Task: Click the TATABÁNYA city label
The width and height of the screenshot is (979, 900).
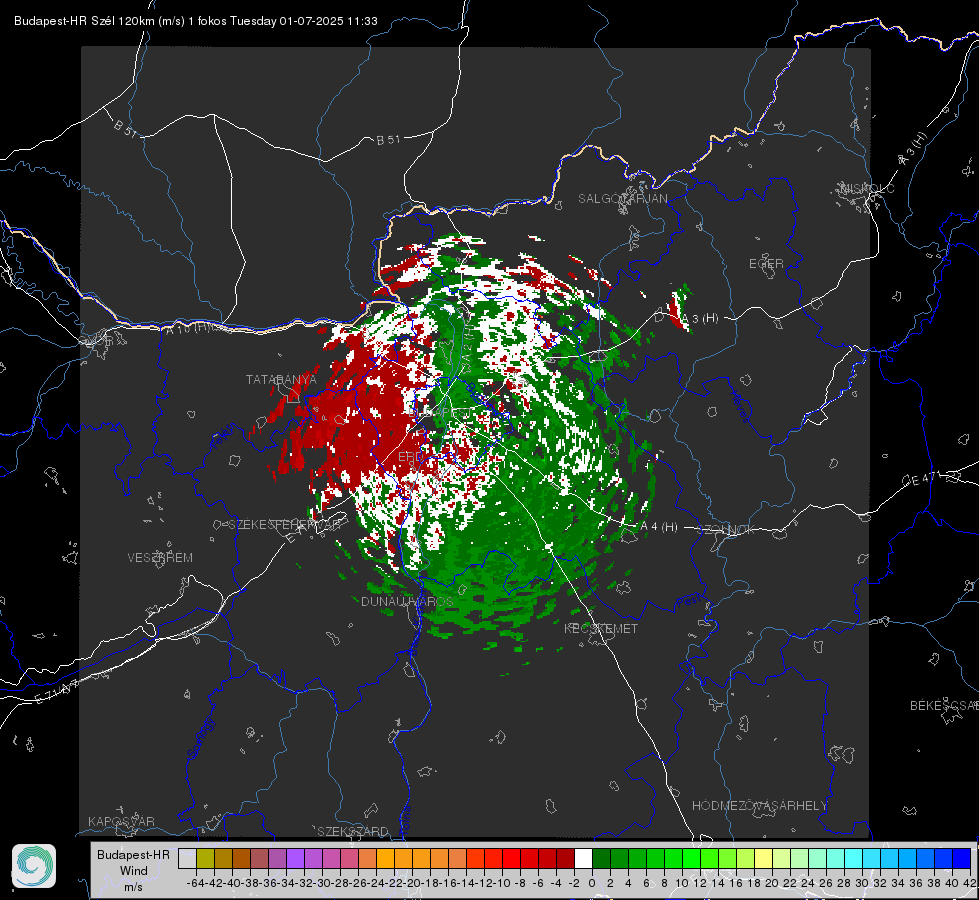Action: 281,380
